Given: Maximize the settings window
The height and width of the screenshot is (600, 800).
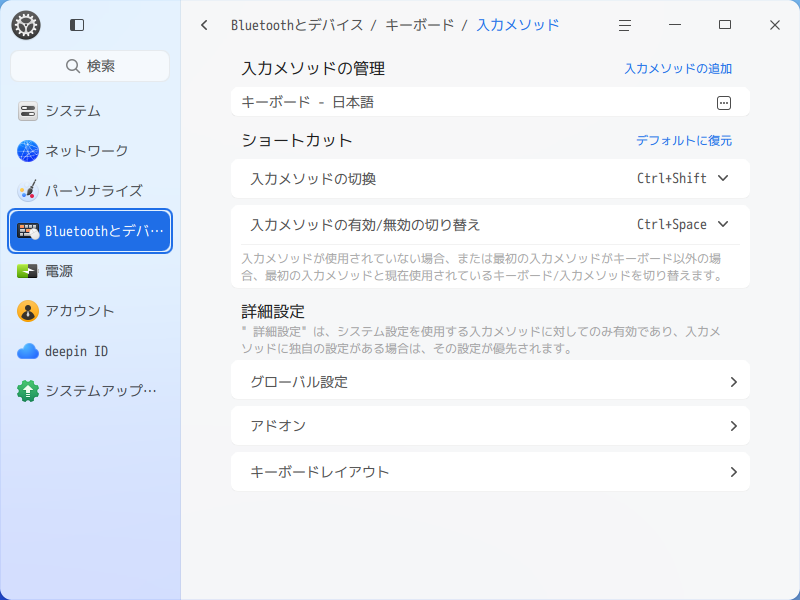Looking at the screenshot, I should [725, 25].
